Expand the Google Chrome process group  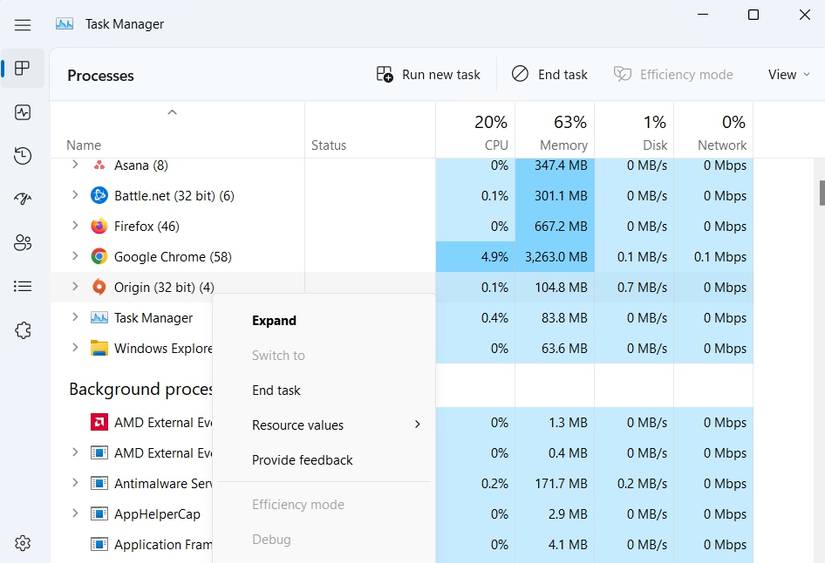(75, 257)
